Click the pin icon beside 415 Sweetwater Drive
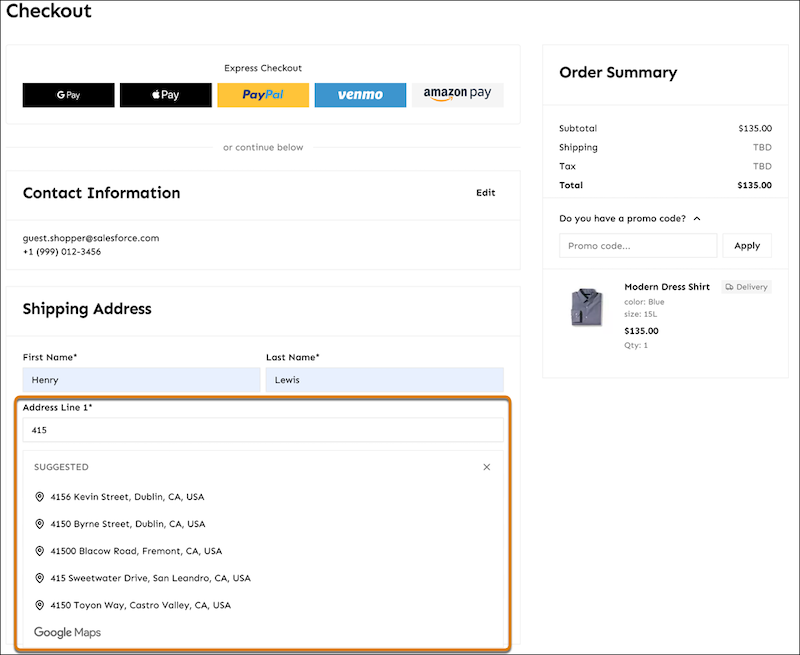 39,578
